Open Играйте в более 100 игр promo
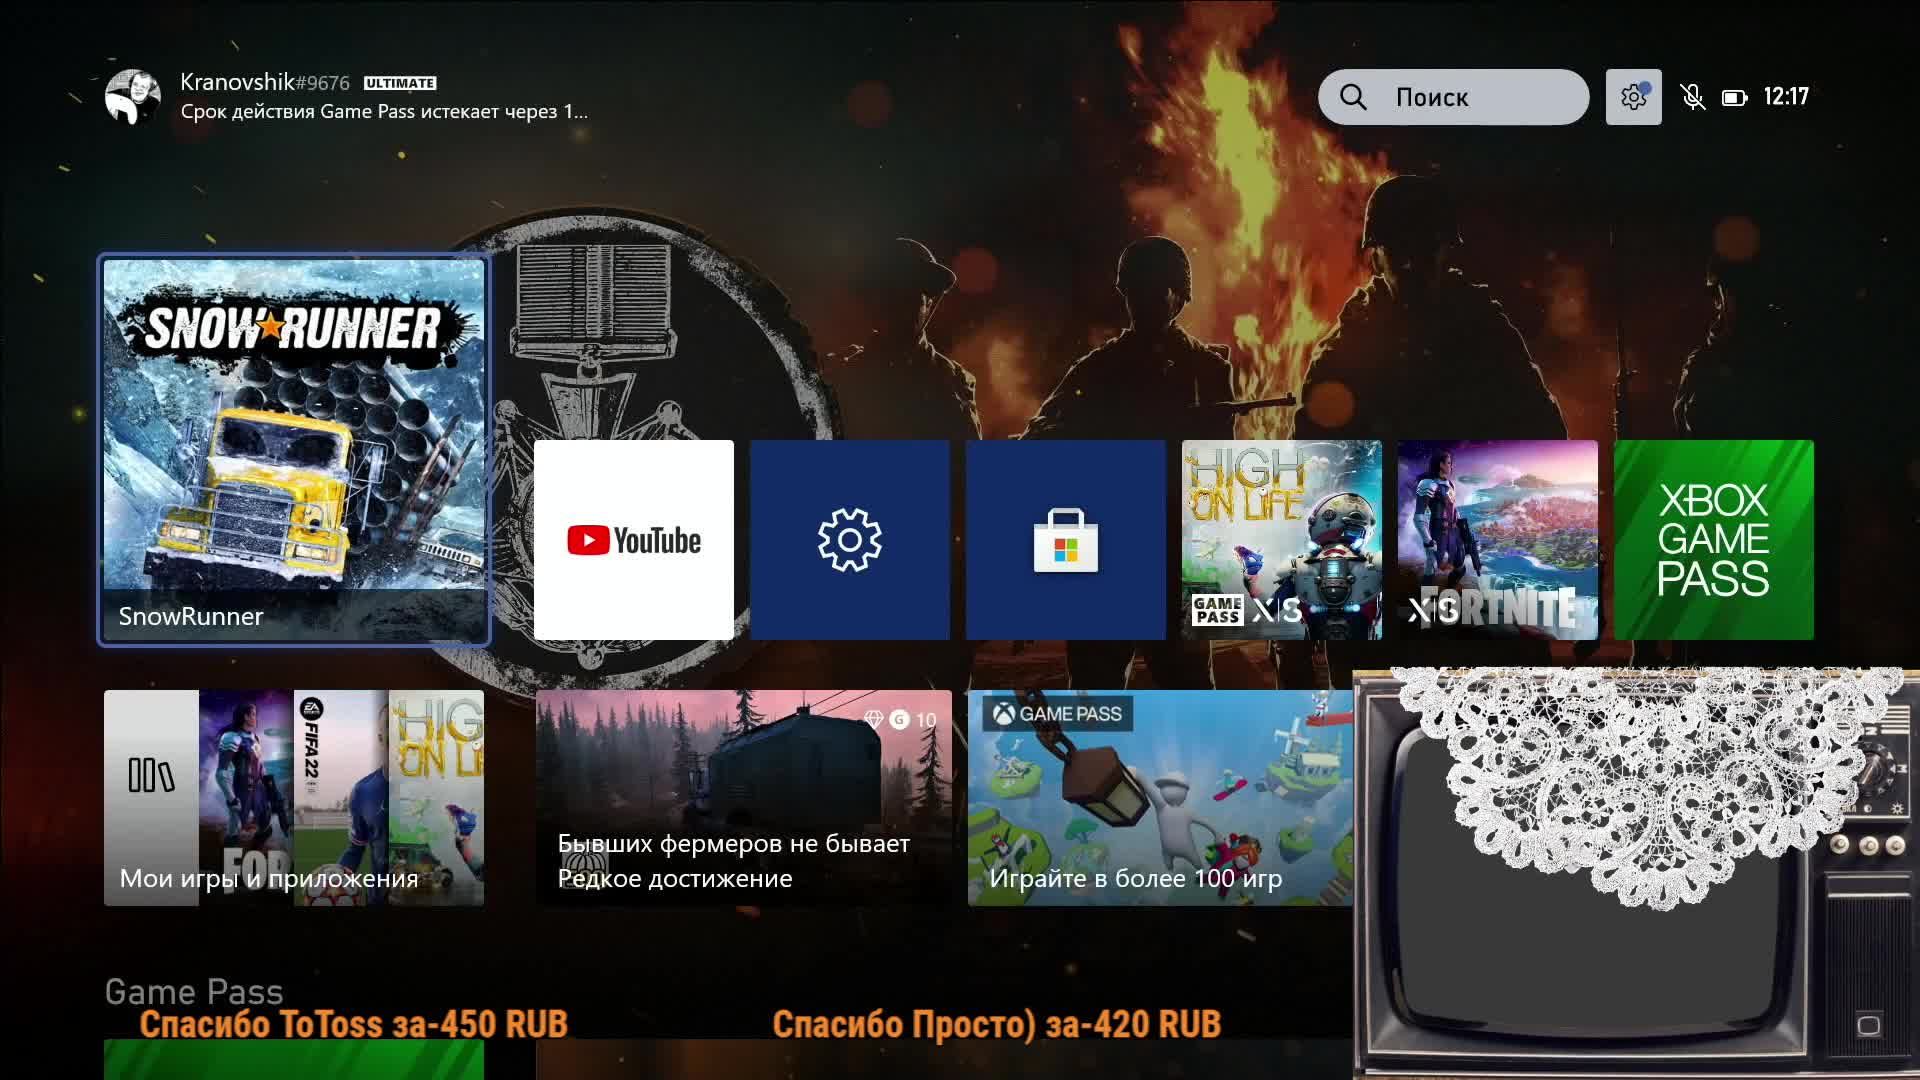1920x1080 pixels. pyautogui.click(x=1160, y=798)
